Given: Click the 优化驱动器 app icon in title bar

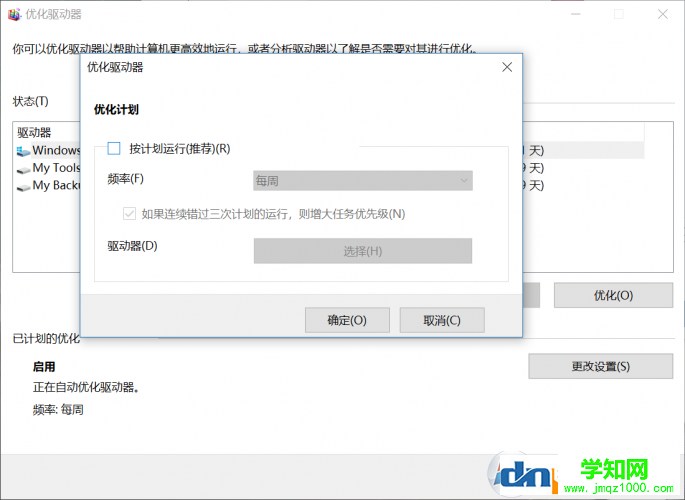Looking at the screenshot, I should point(14,14).
